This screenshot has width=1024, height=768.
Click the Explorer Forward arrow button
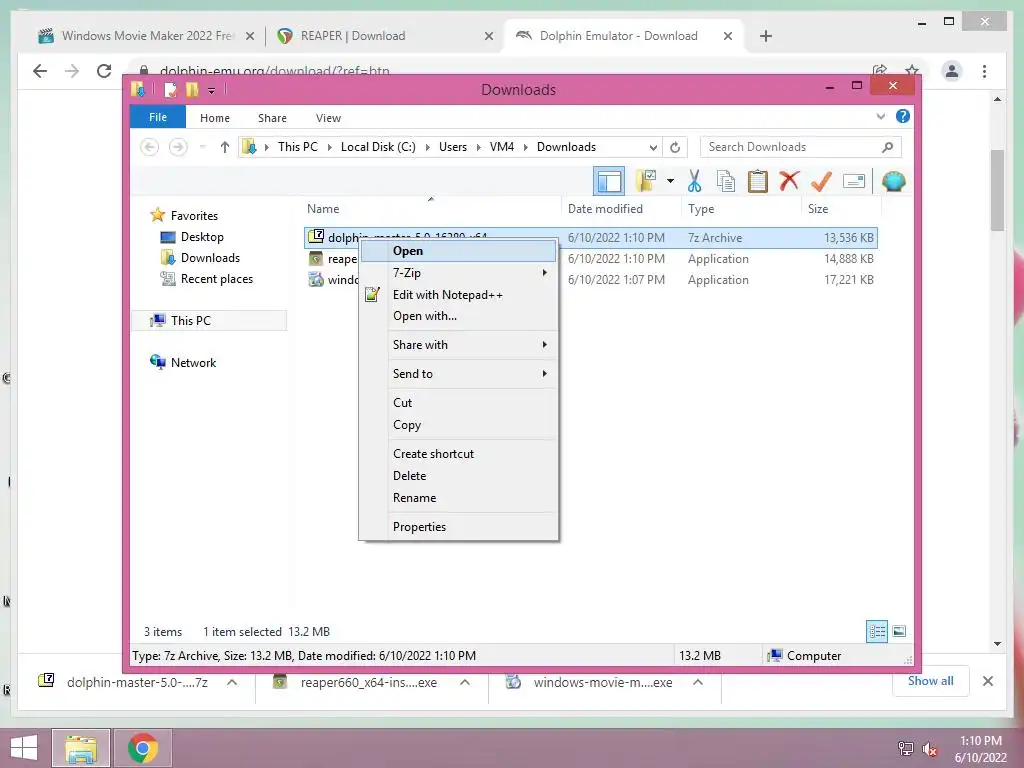(178, 147)
